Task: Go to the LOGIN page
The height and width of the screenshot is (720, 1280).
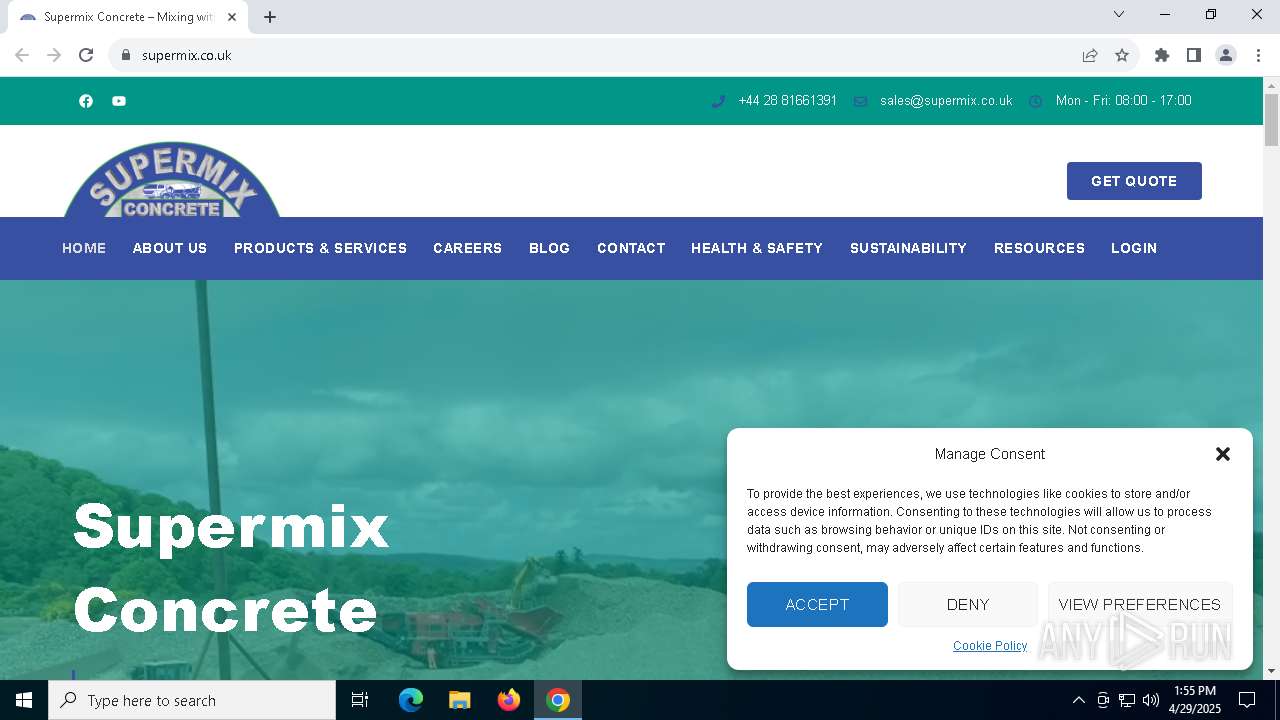Action: (x=1134, y=248)
